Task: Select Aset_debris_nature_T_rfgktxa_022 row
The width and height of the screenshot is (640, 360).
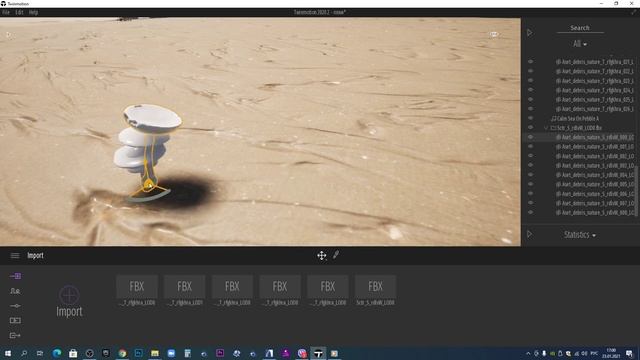Action: coord(594,71)
